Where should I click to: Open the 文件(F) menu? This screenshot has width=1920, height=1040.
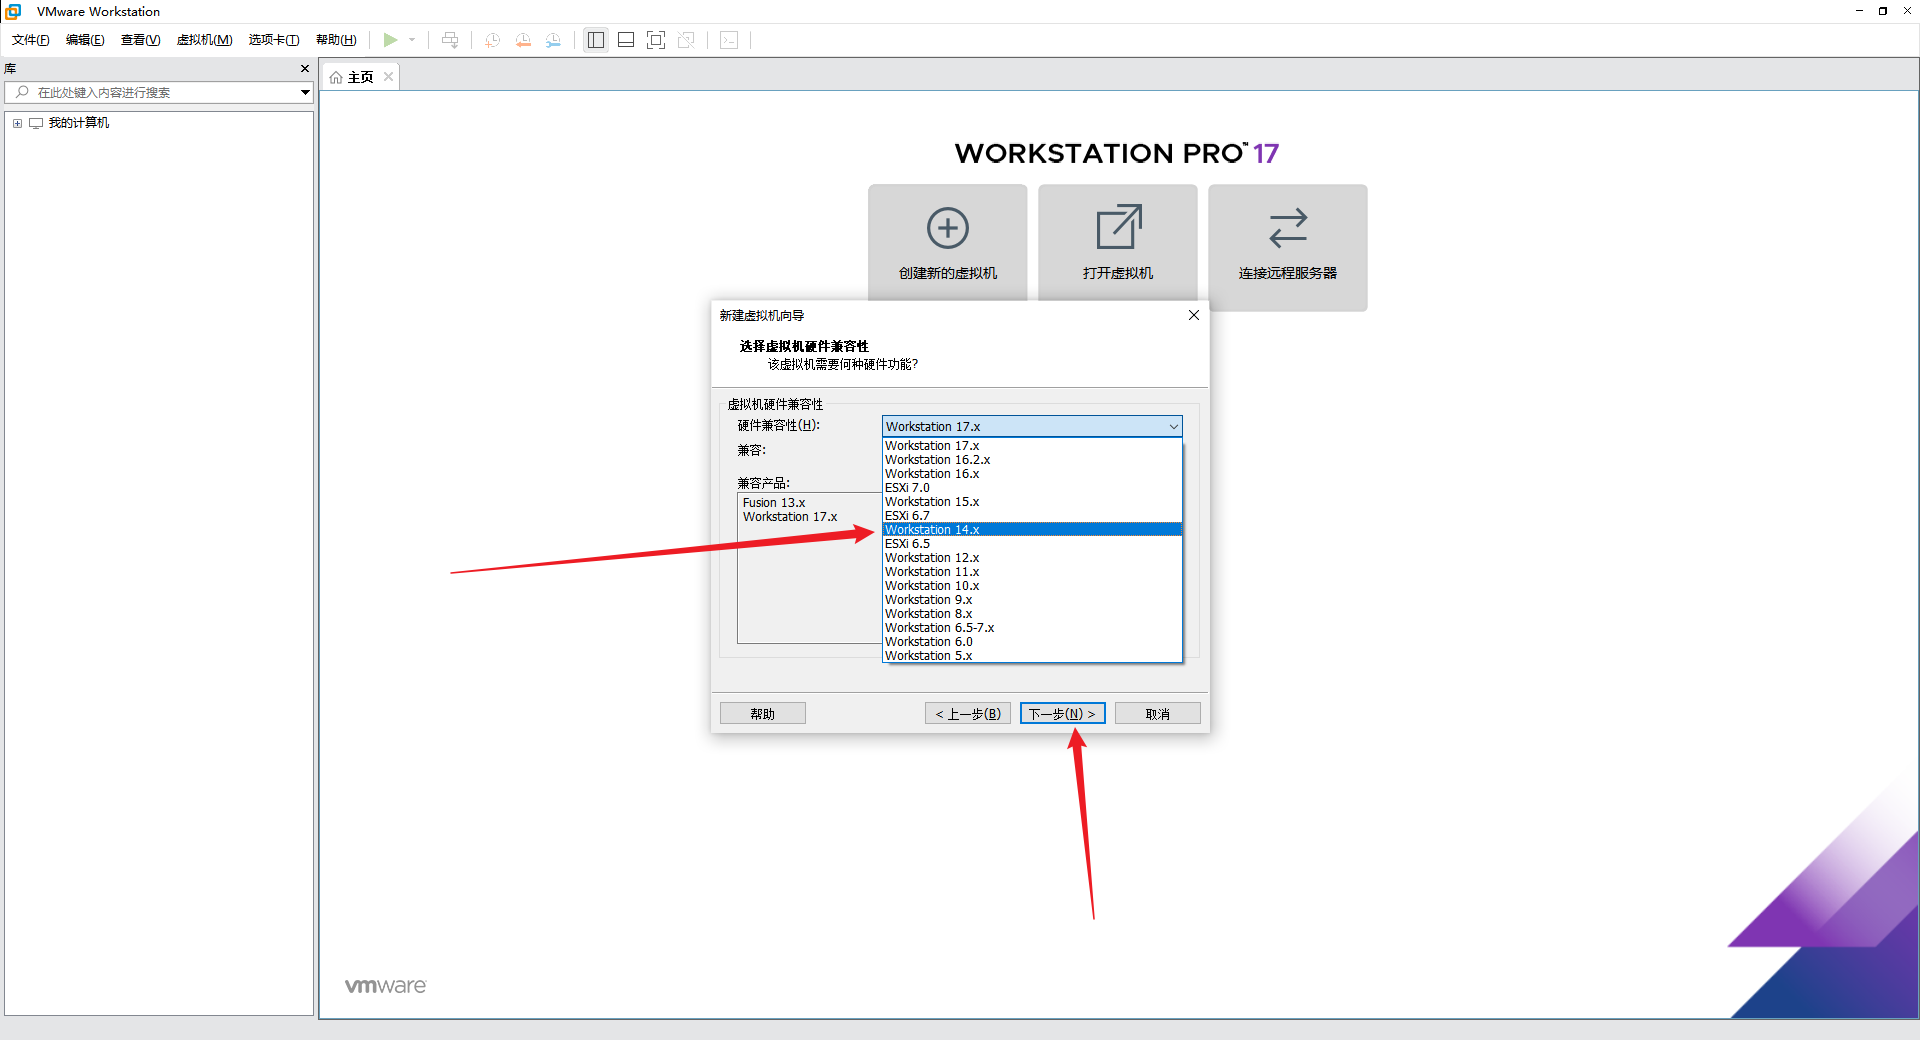pos(31,40)
